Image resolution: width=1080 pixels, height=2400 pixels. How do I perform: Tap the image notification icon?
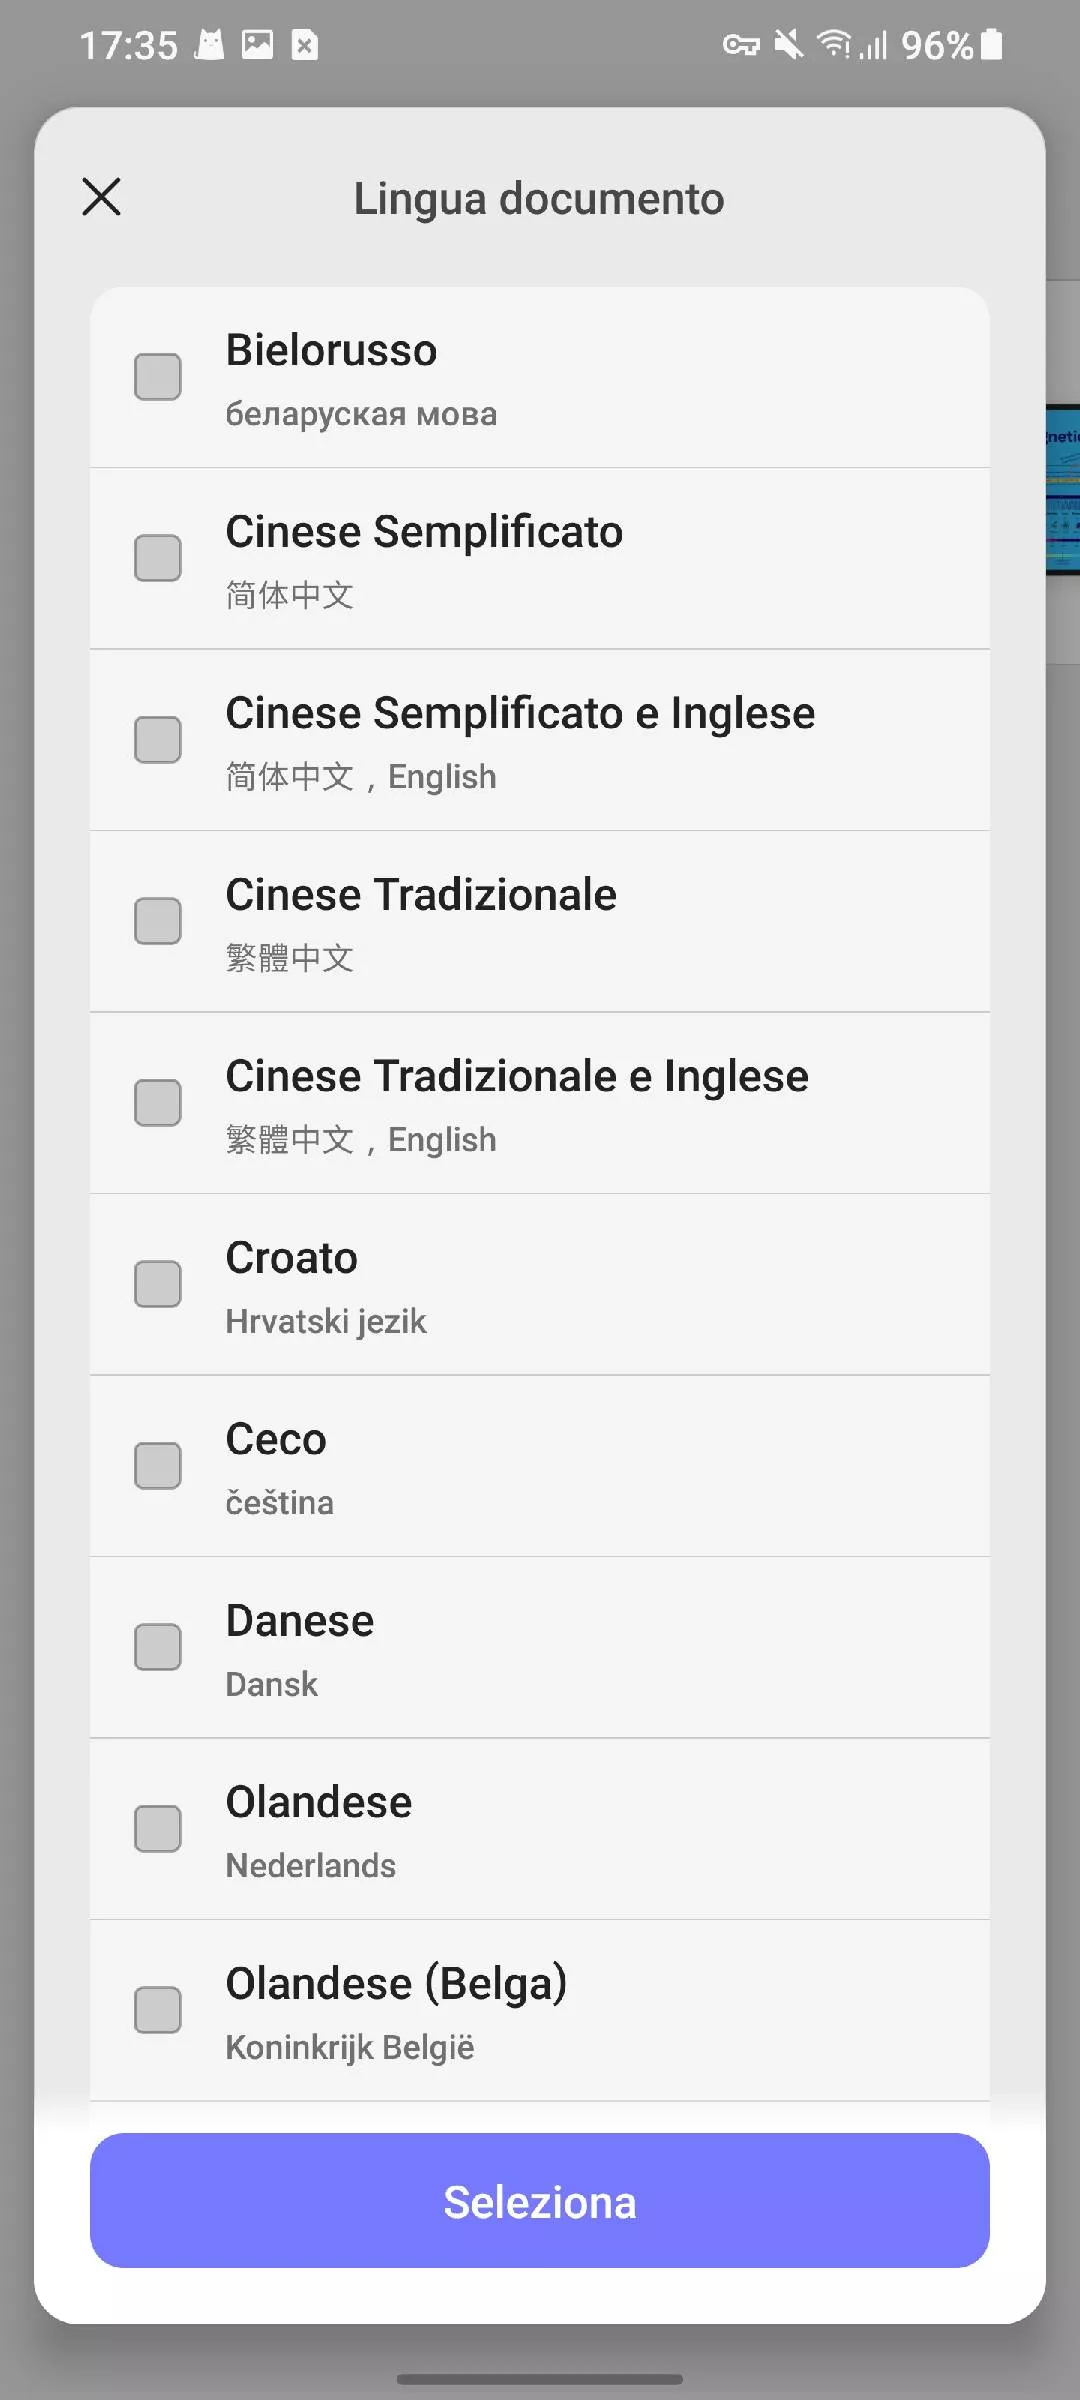coord(257,45)
